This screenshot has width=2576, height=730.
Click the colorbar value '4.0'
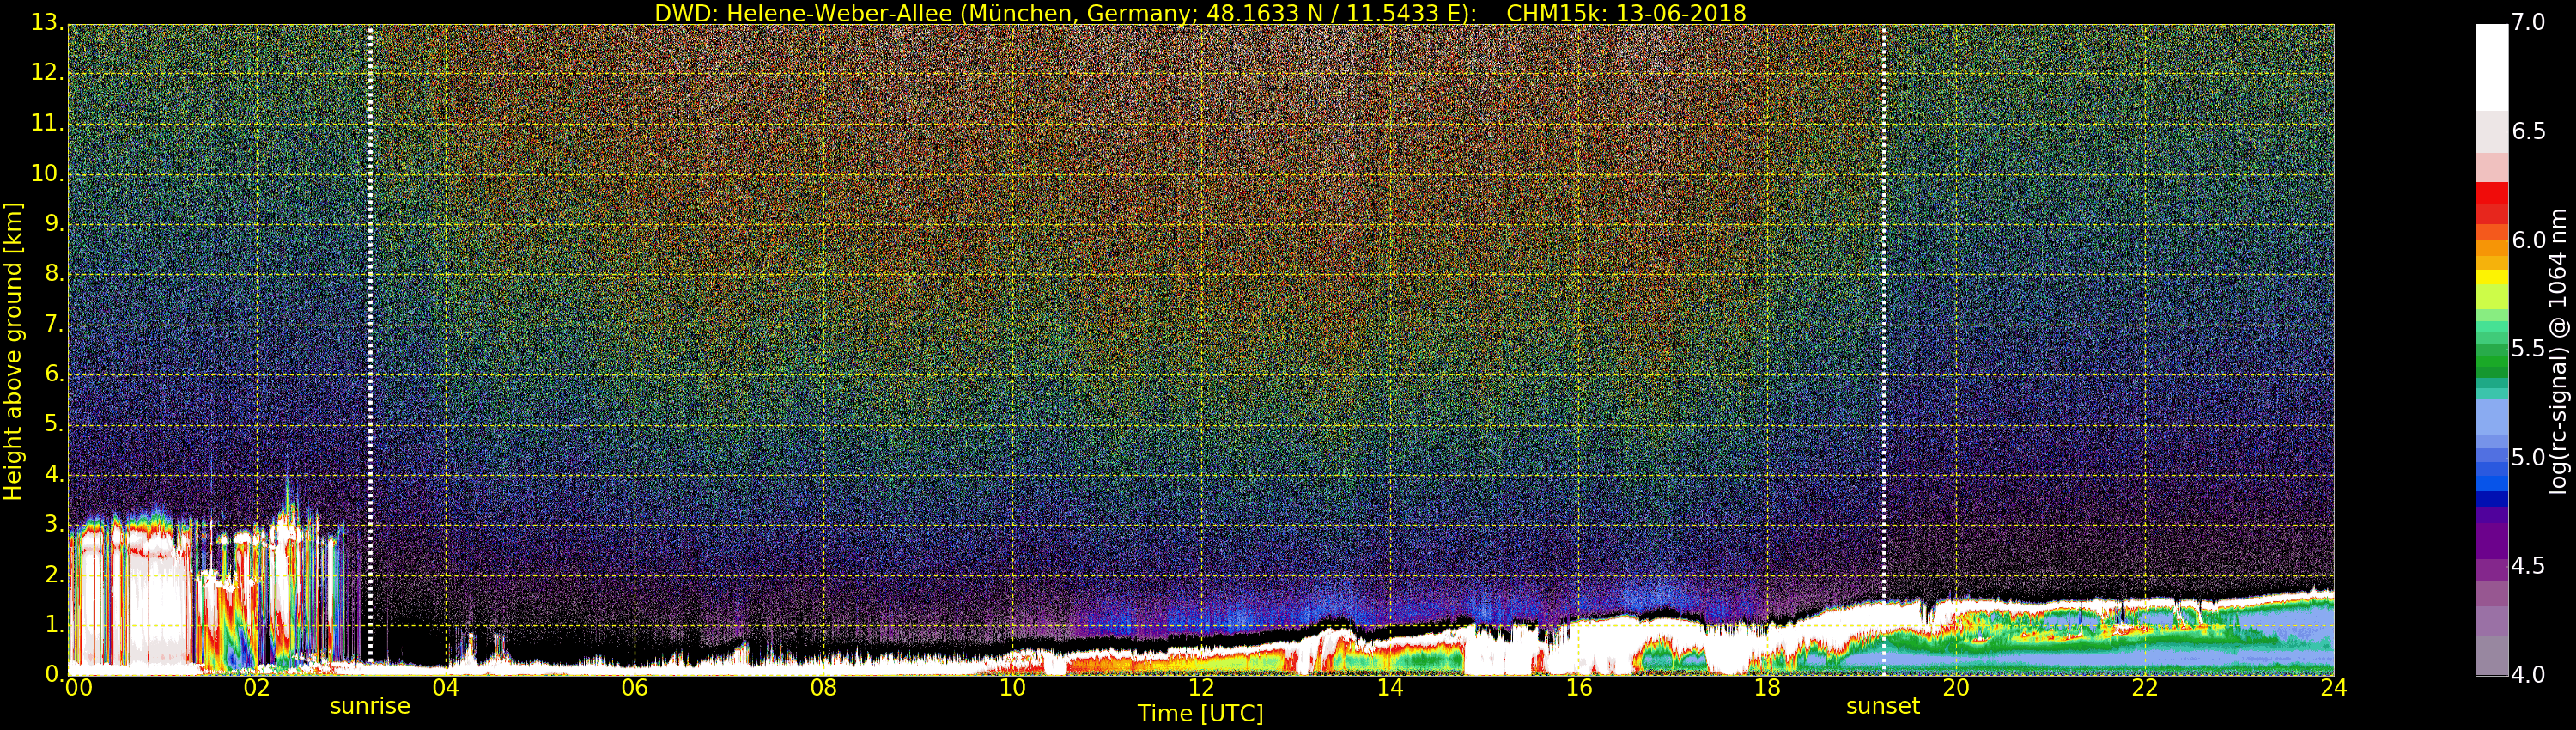pos(2529,675)
